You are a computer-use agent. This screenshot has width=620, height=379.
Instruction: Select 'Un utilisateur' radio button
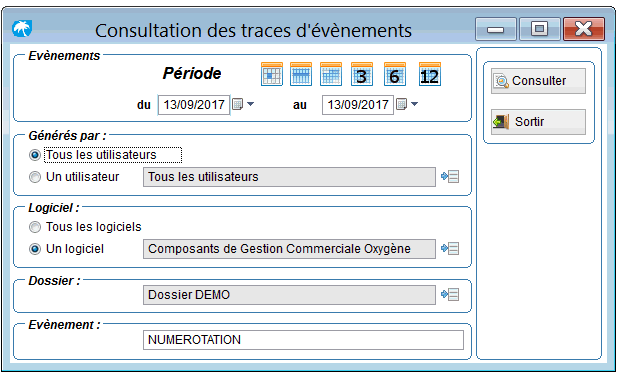[35, 177]
